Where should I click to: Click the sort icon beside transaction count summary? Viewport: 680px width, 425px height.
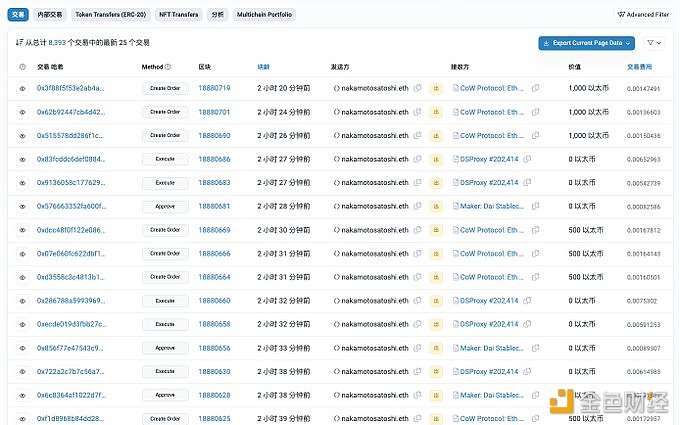(x=19, y=42)
